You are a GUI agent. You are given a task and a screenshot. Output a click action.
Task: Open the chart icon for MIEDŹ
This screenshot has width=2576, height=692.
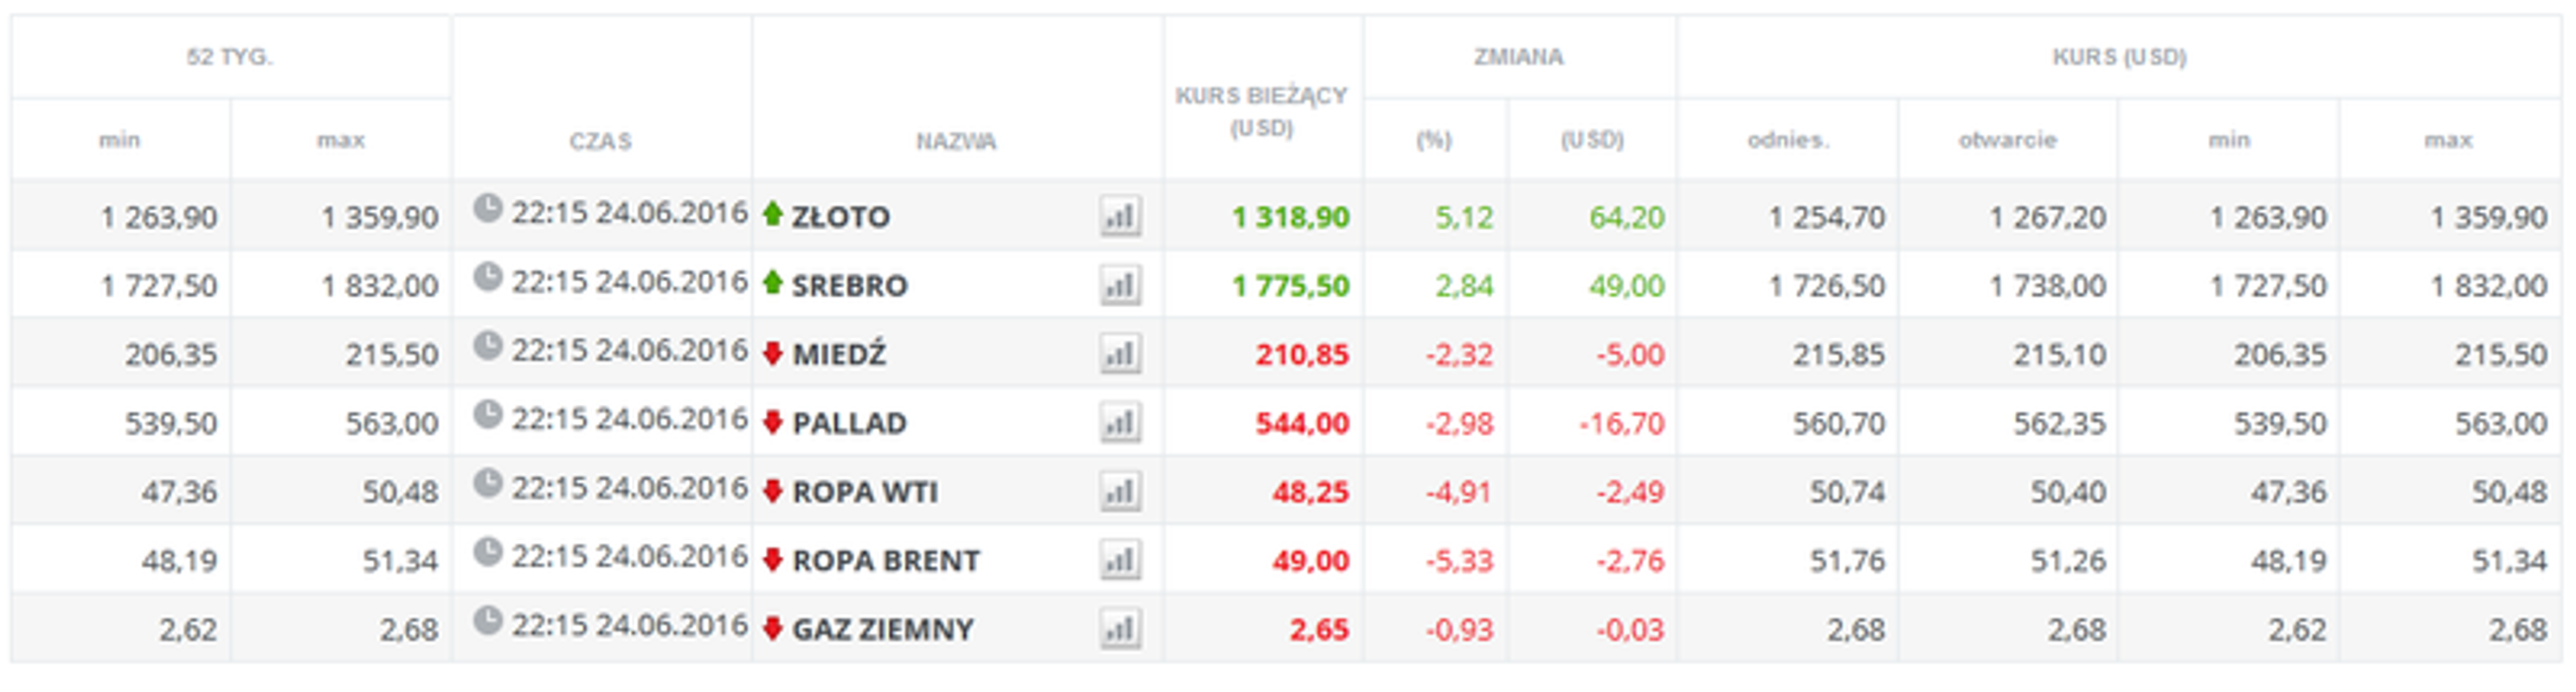[1120, 354]
